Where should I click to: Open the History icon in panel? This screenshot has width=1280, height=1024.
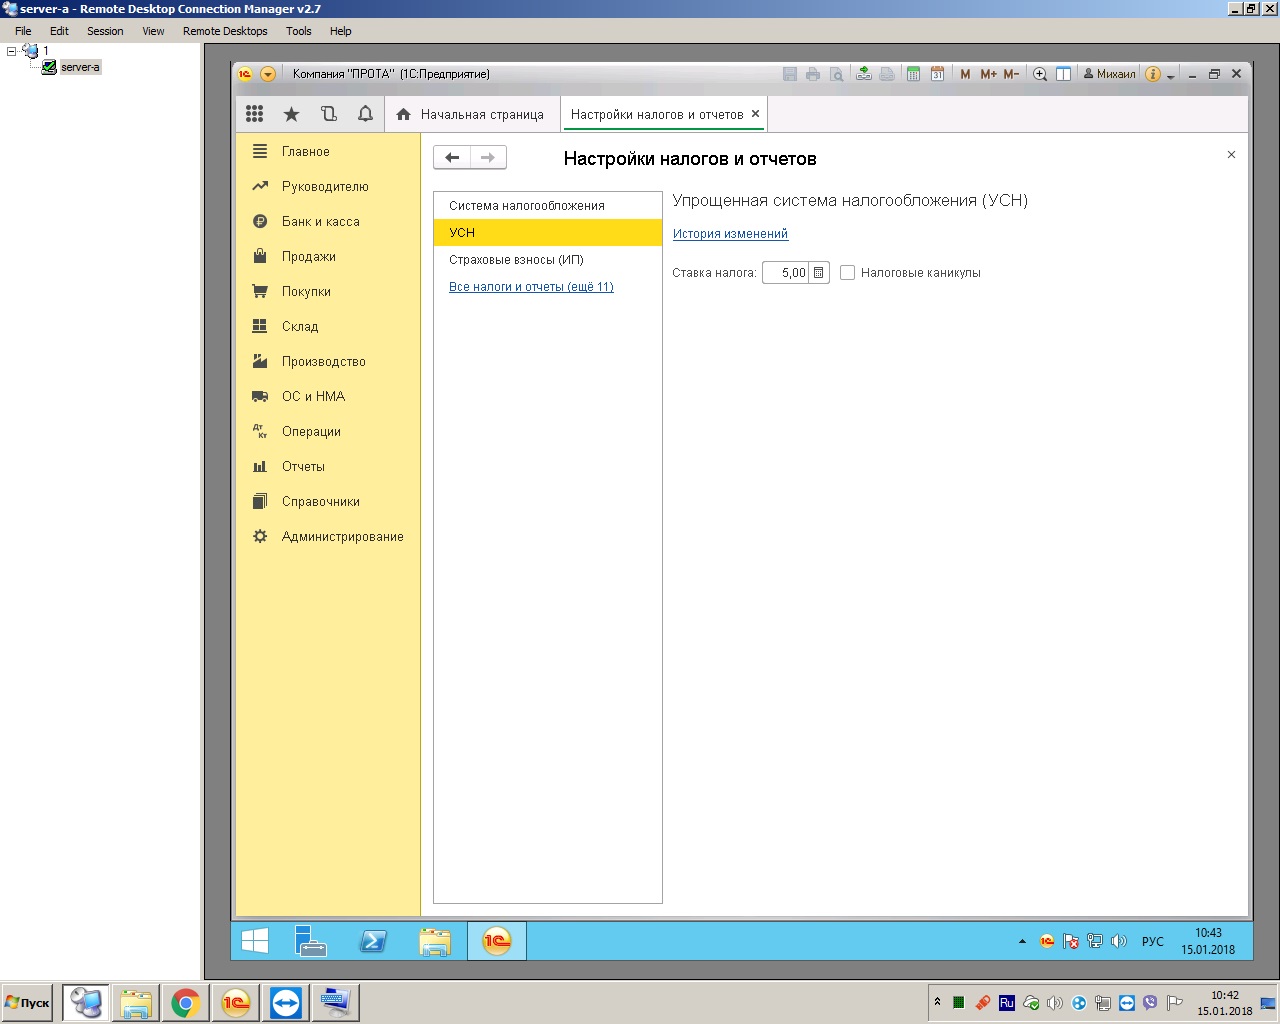click(x=328, y=114)
